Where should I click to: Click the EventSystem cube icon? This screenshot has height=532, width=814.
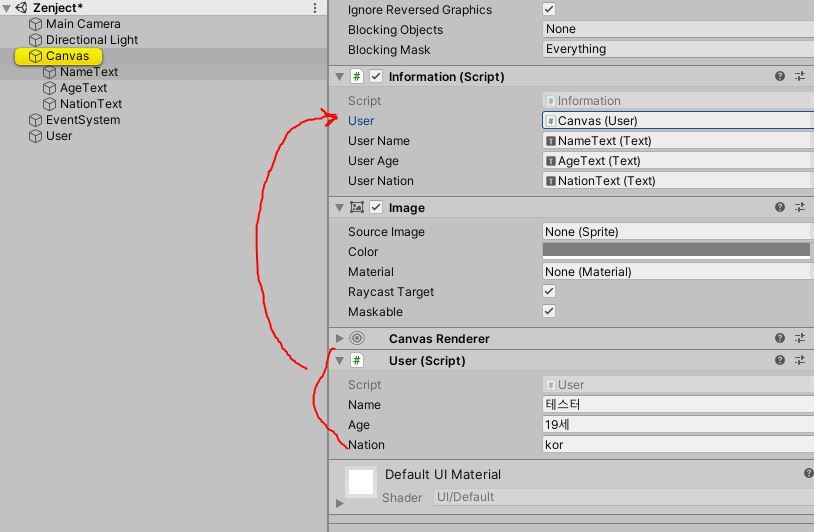coord(35,120)
